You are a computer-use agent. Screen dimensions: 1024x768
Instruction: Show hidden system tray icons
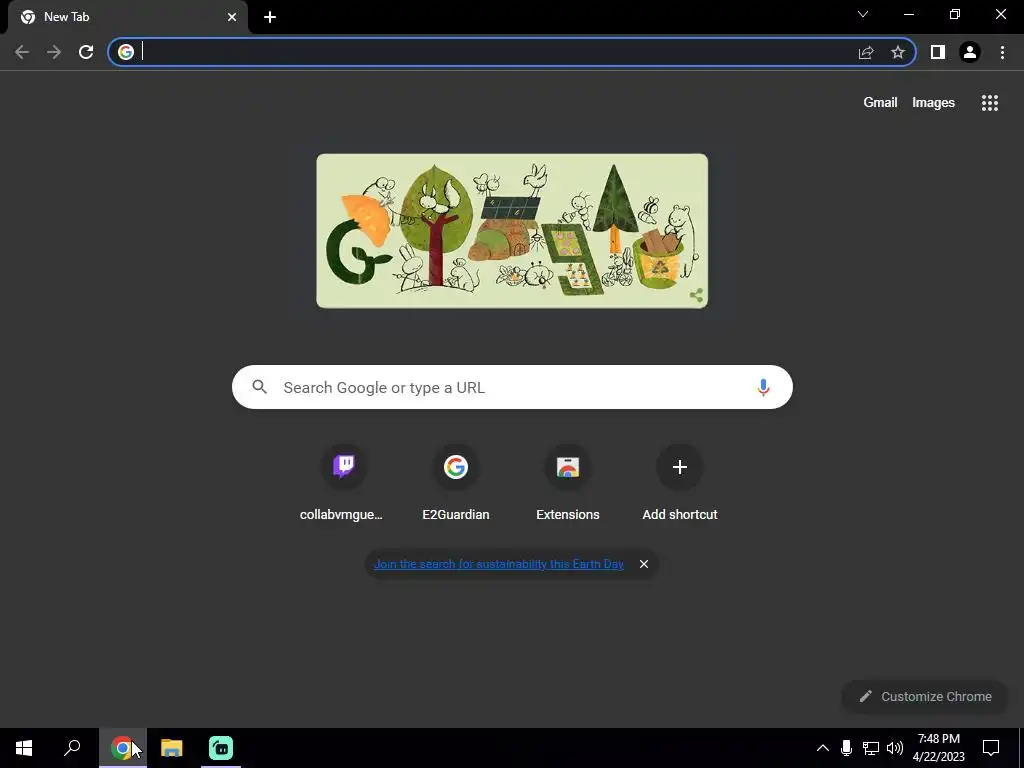click(823, 748)
